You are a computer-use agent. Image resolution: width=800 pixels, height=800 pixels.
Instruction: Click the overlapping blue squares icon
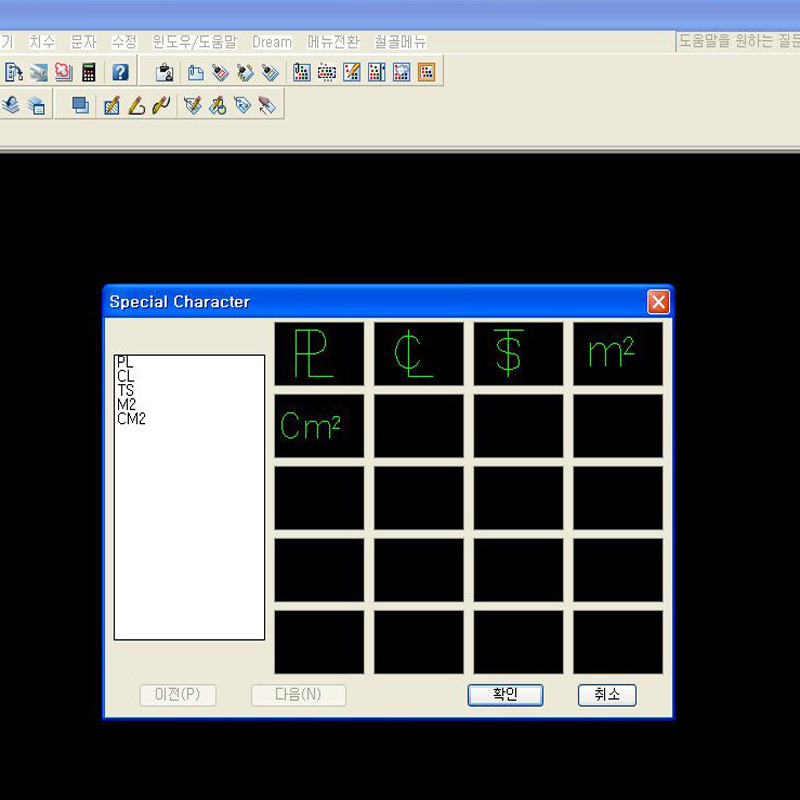click(80, 105)
